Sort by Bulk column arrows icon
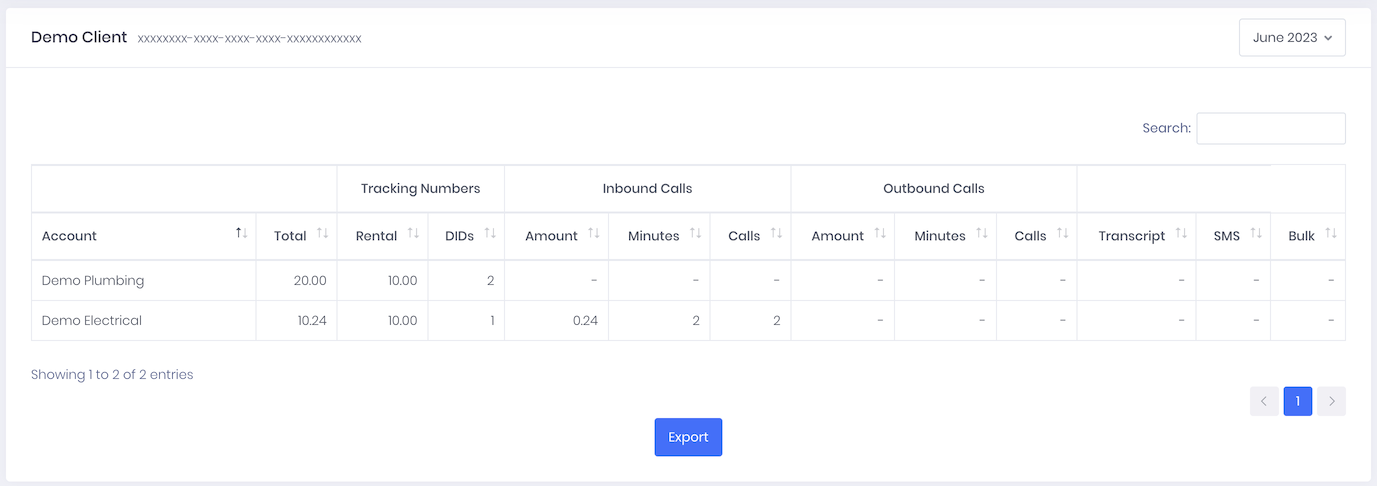This screenshot has width=1377, height=486. click(1331, 233)
